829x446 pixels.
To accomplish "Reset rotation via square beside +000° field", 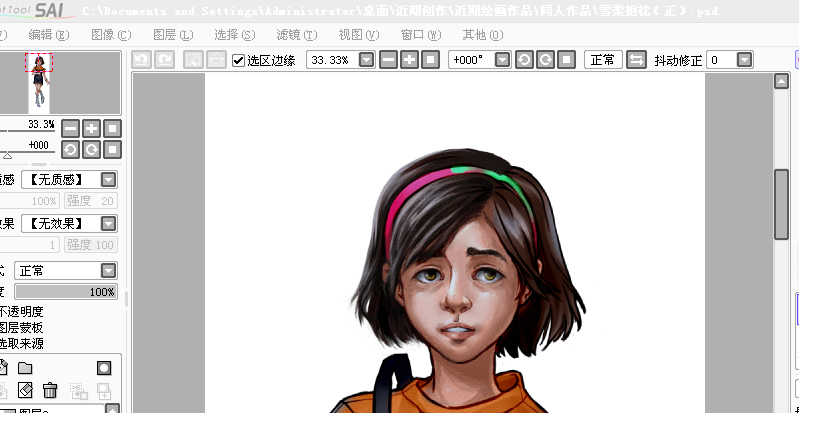I will tap(566, 60).
